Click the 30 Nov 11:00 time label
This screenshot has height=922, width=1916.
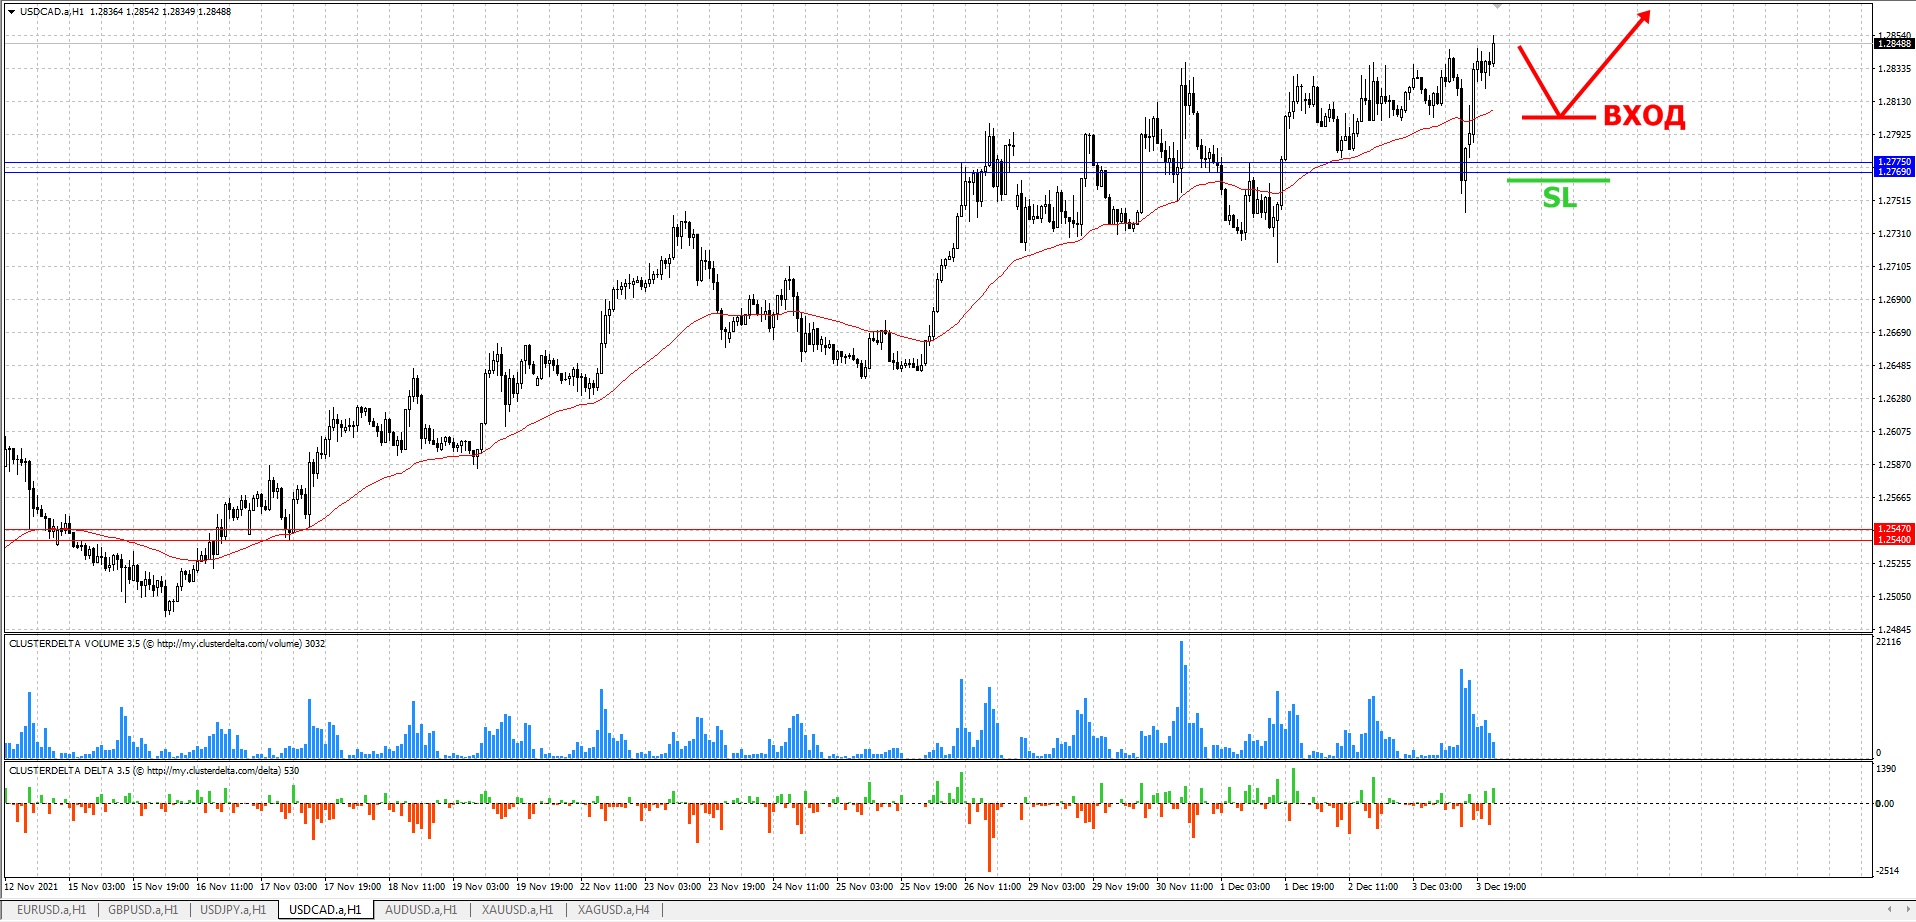1185,887
